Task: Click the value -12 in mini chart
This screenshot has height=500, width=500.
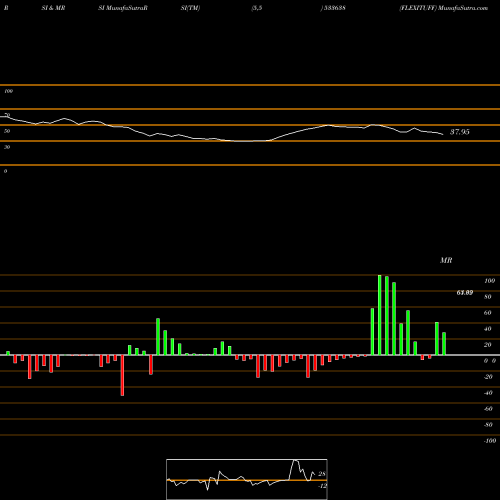Action: click(322, 486)
